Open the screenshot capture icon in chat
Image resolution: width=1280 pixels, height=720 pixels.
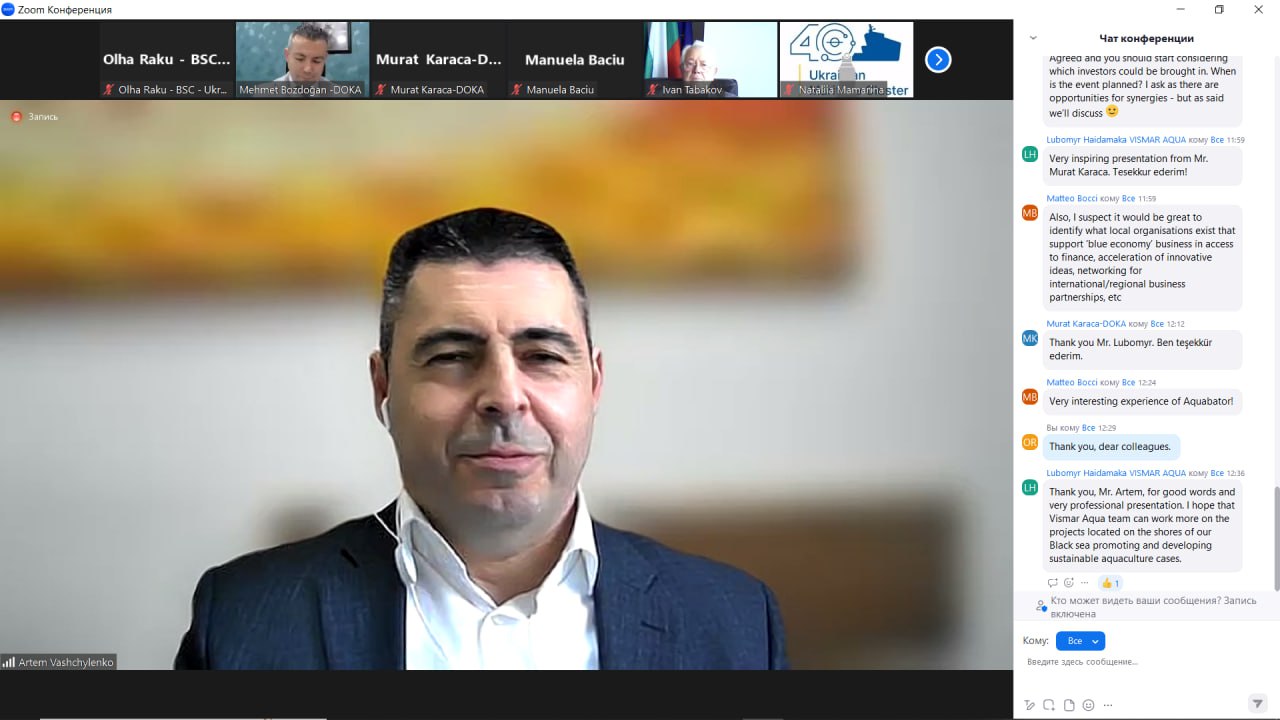coord(1049,705)
